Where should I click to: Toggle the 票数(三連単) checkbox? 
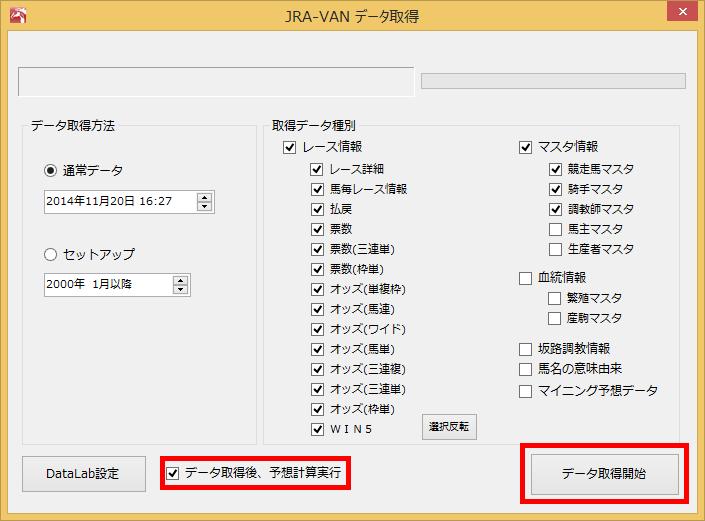(x=317, y=249)
